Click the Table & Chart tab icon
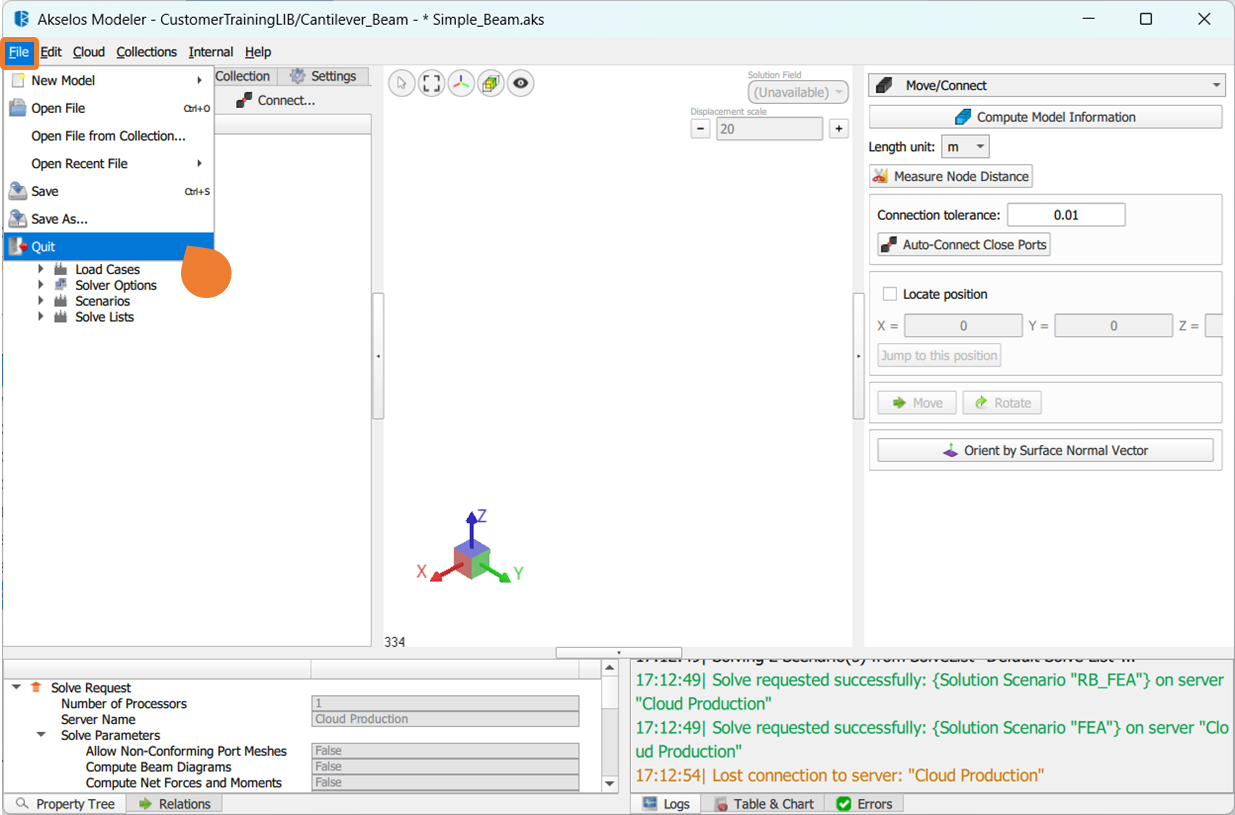The image size is (1235, 815). click(721, 804)
